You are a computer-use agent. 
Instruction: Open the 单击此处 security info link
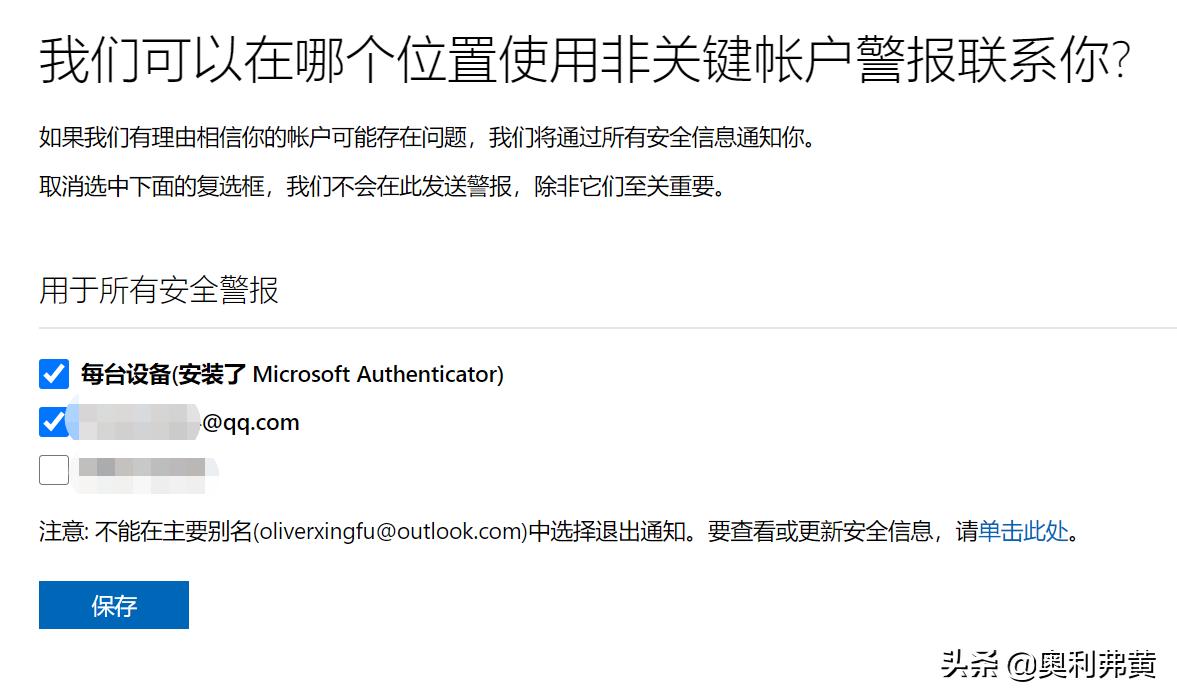(1023, 531)
